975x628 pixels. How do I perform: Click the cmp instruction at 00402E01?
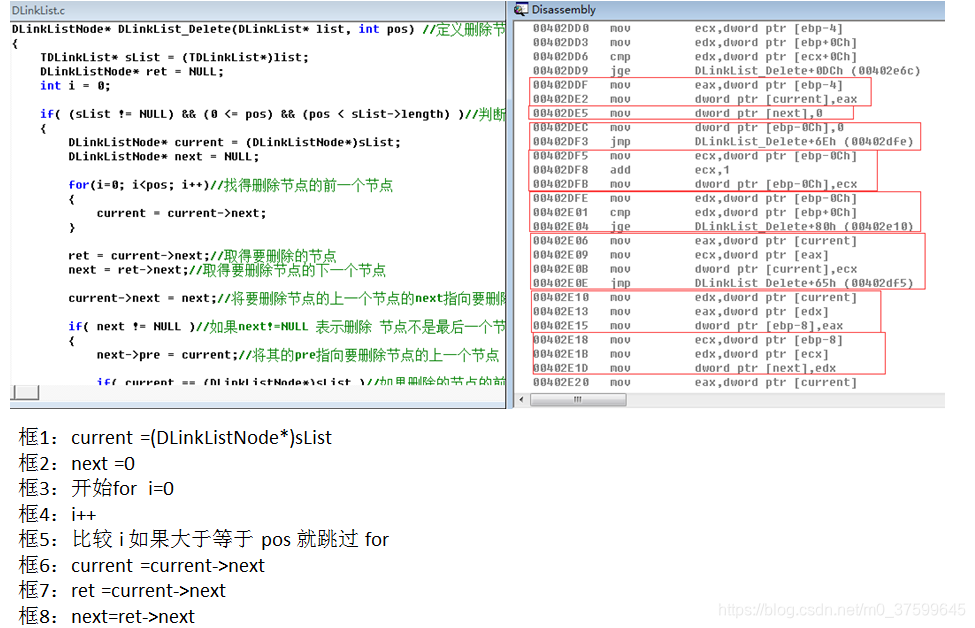(695, 213)
